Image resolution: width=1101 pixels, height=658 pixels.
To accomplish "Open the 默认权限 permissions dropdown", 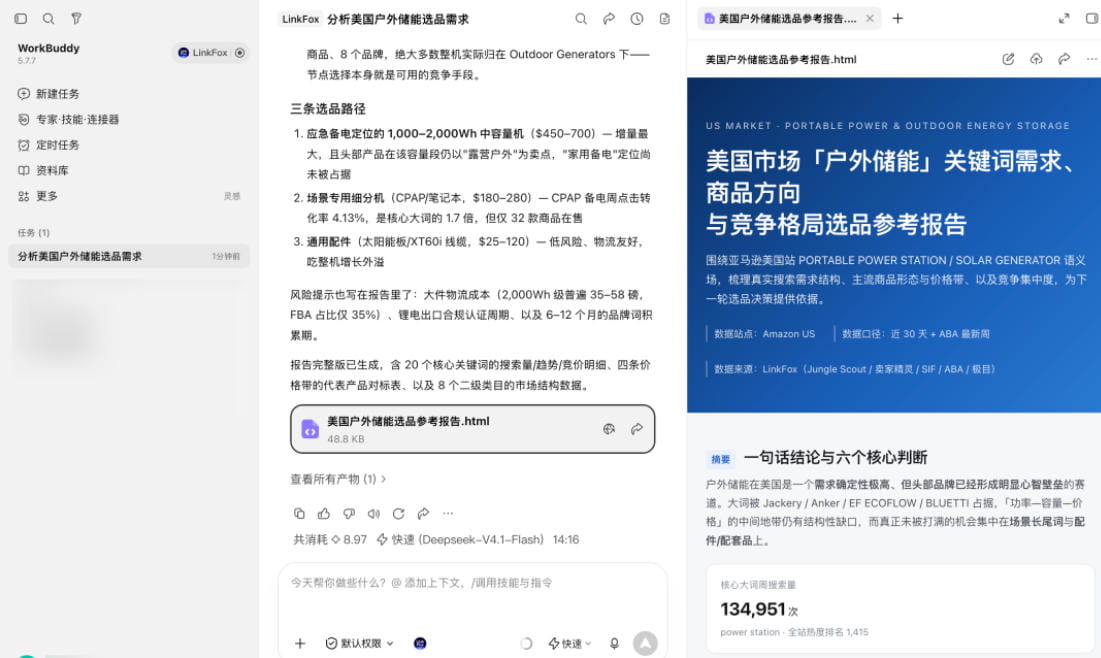I will (x=360, y=643).
